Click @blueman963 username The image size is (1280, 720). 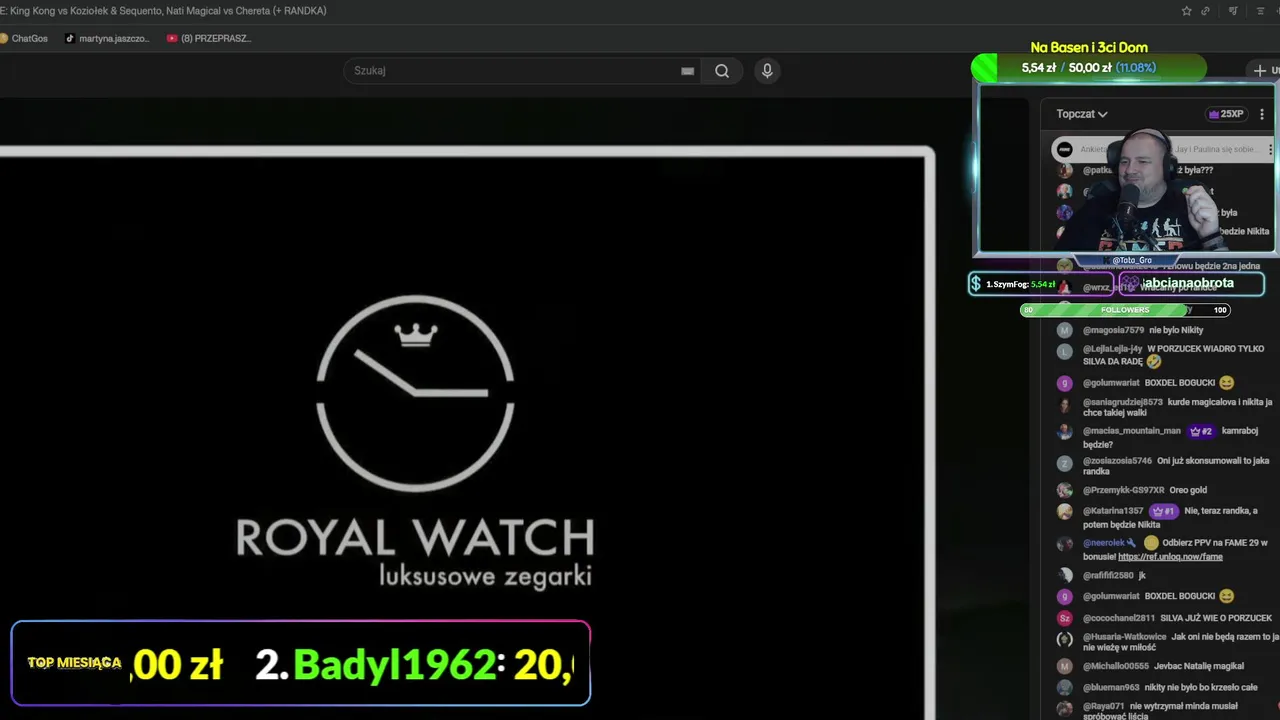pos(1111,688)
